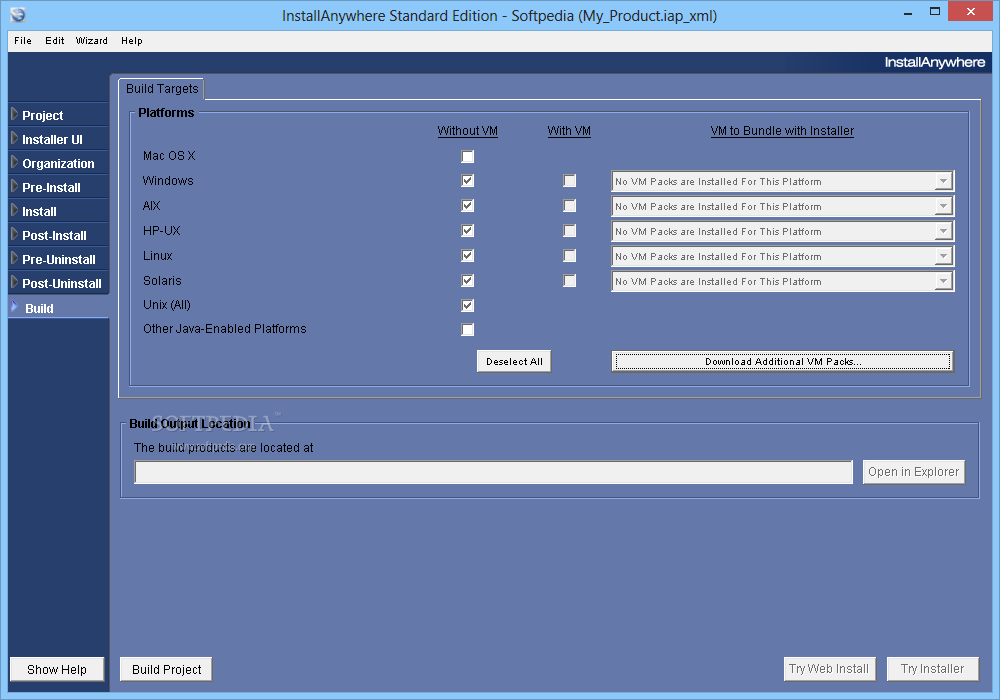Select the Build Targets tab
Screen dimensions: 1000x700
click(162, 89)
